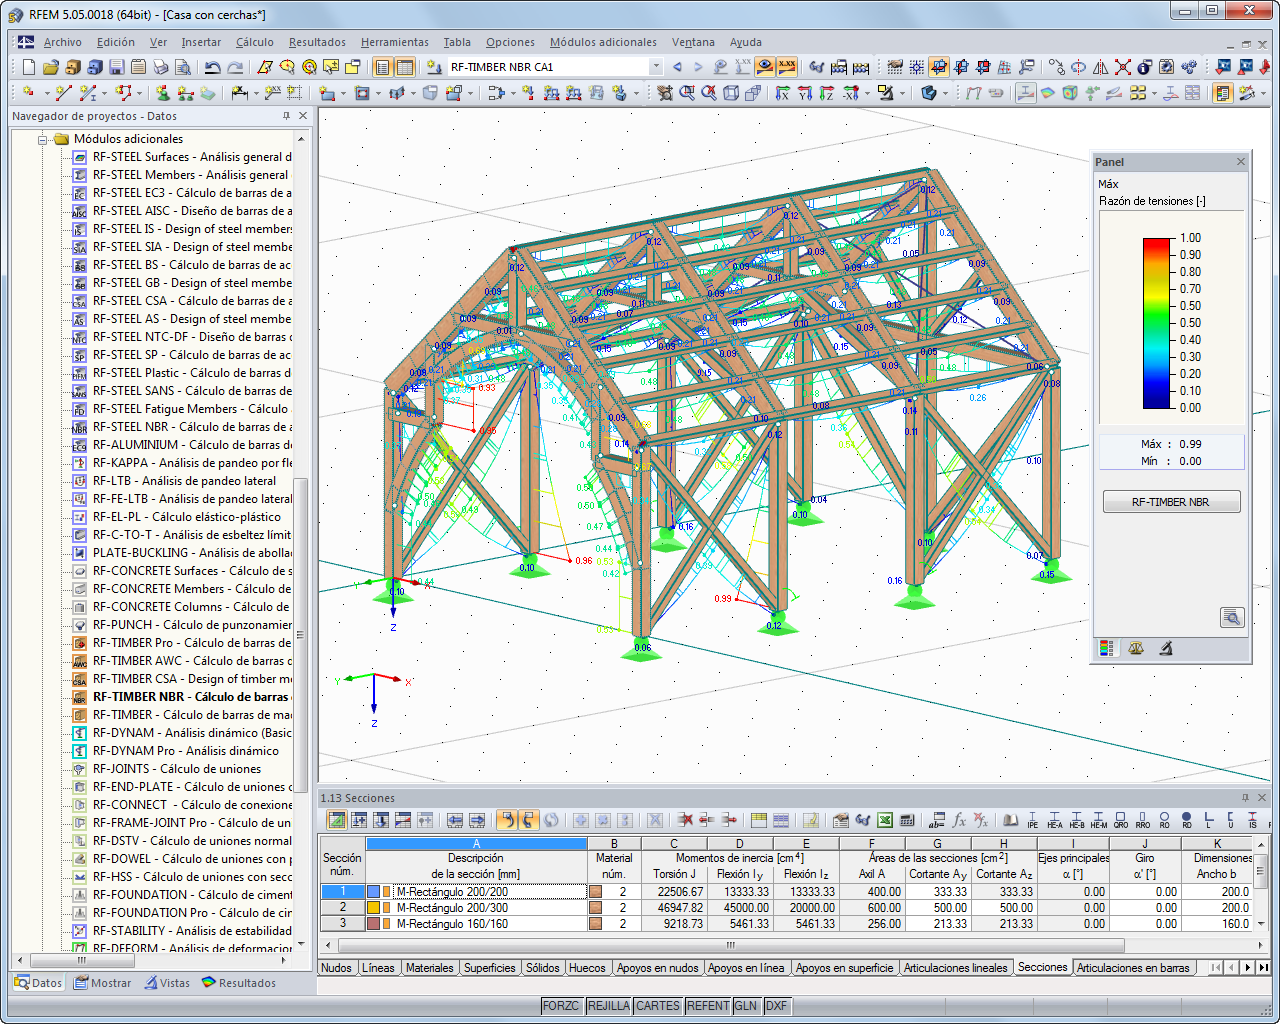Click the Redo arrow icon

click(x=235, y=67)
